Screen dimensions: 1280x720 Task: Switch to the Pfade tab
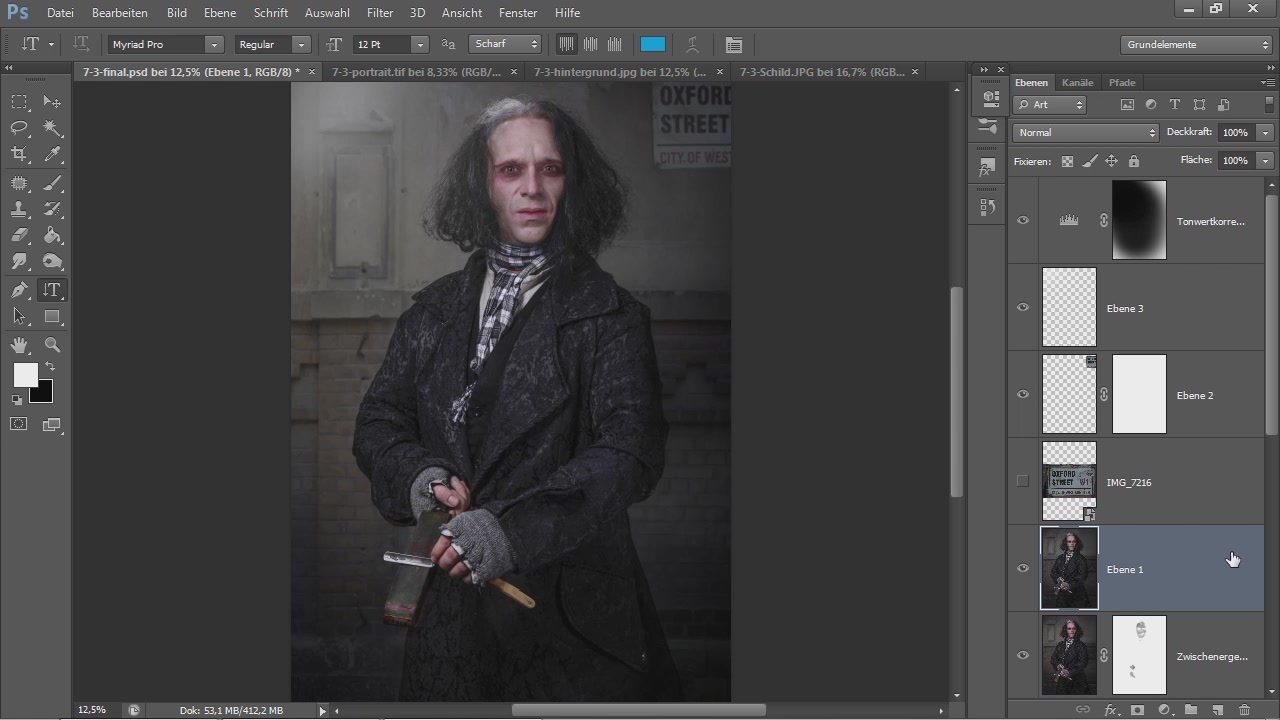click(x=1122, y=82)
